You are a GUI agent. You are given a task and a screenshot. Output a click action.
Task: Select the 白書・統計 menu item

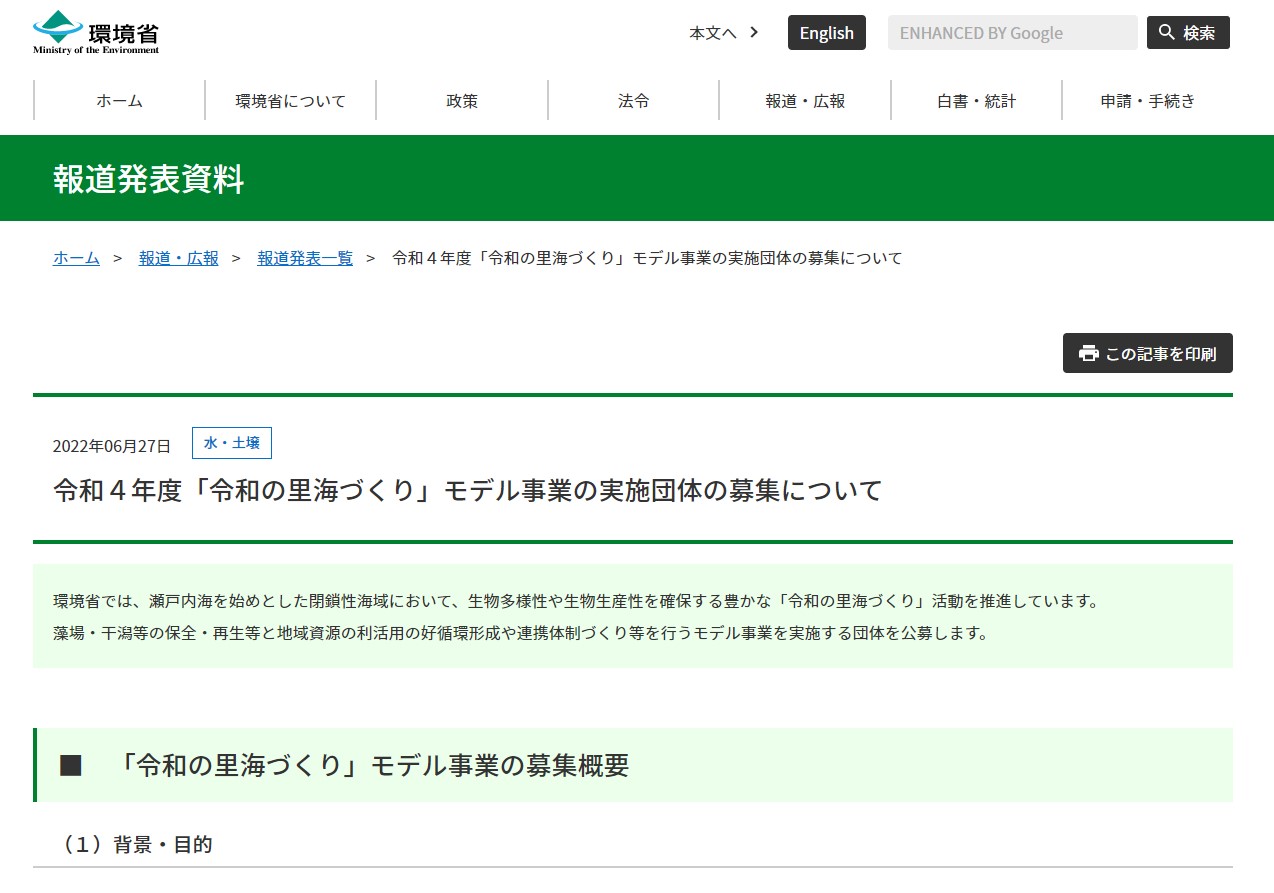pos(976,100)
